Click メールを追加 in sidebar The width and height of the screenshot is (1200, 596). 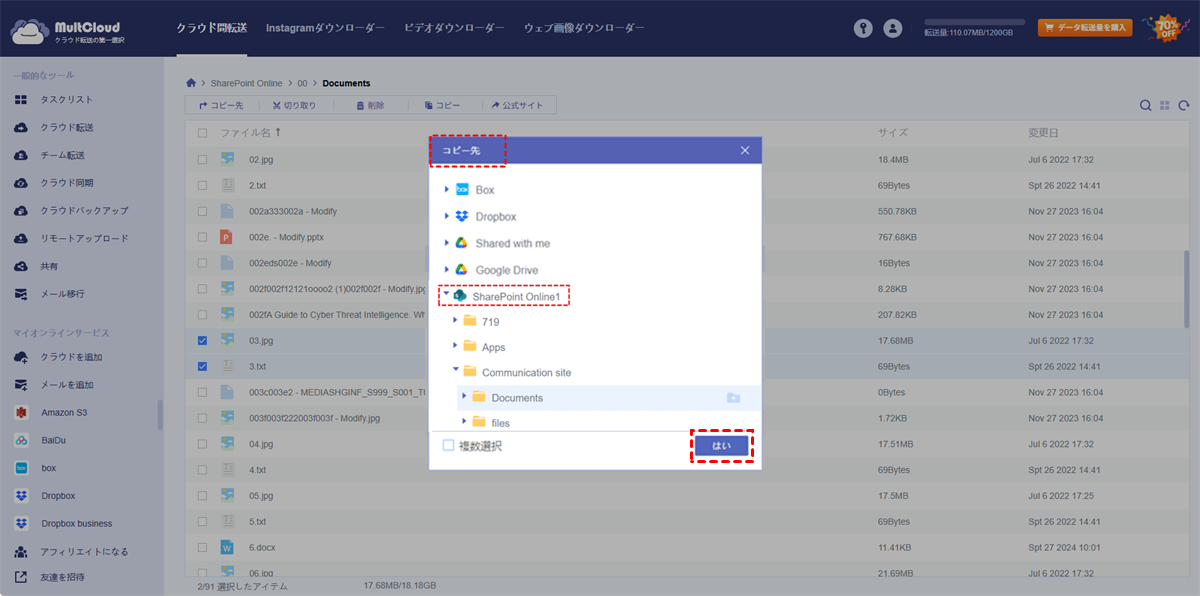point(66,385)
